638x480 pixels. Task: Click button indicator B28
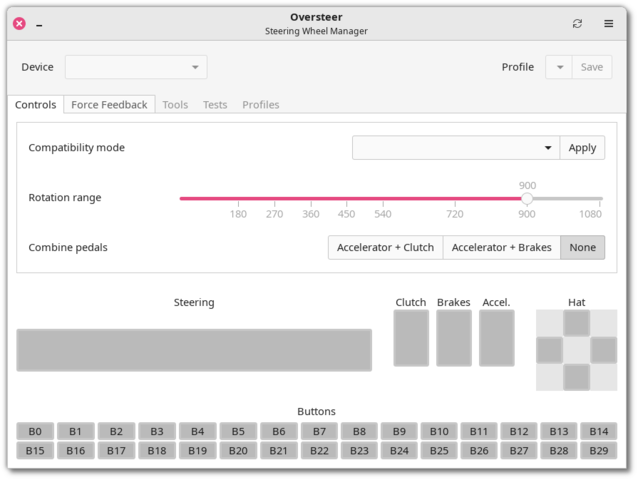point(559,451)
